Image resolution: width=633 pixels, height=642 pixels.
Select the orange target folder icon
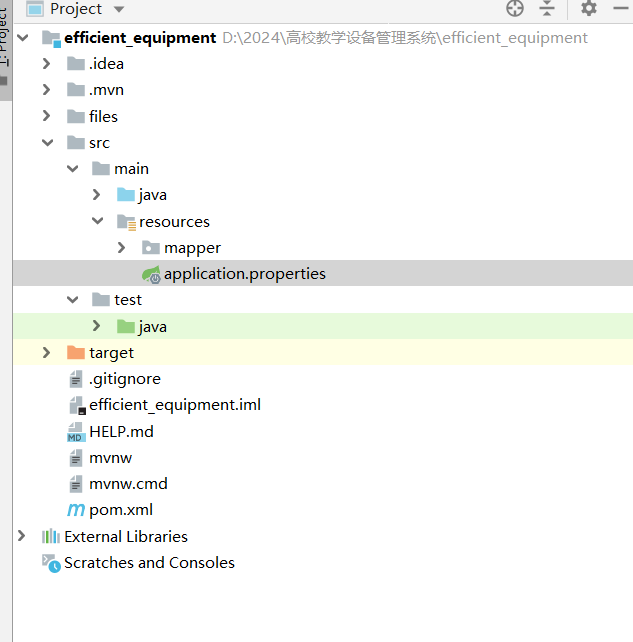(x=75, y=353)
